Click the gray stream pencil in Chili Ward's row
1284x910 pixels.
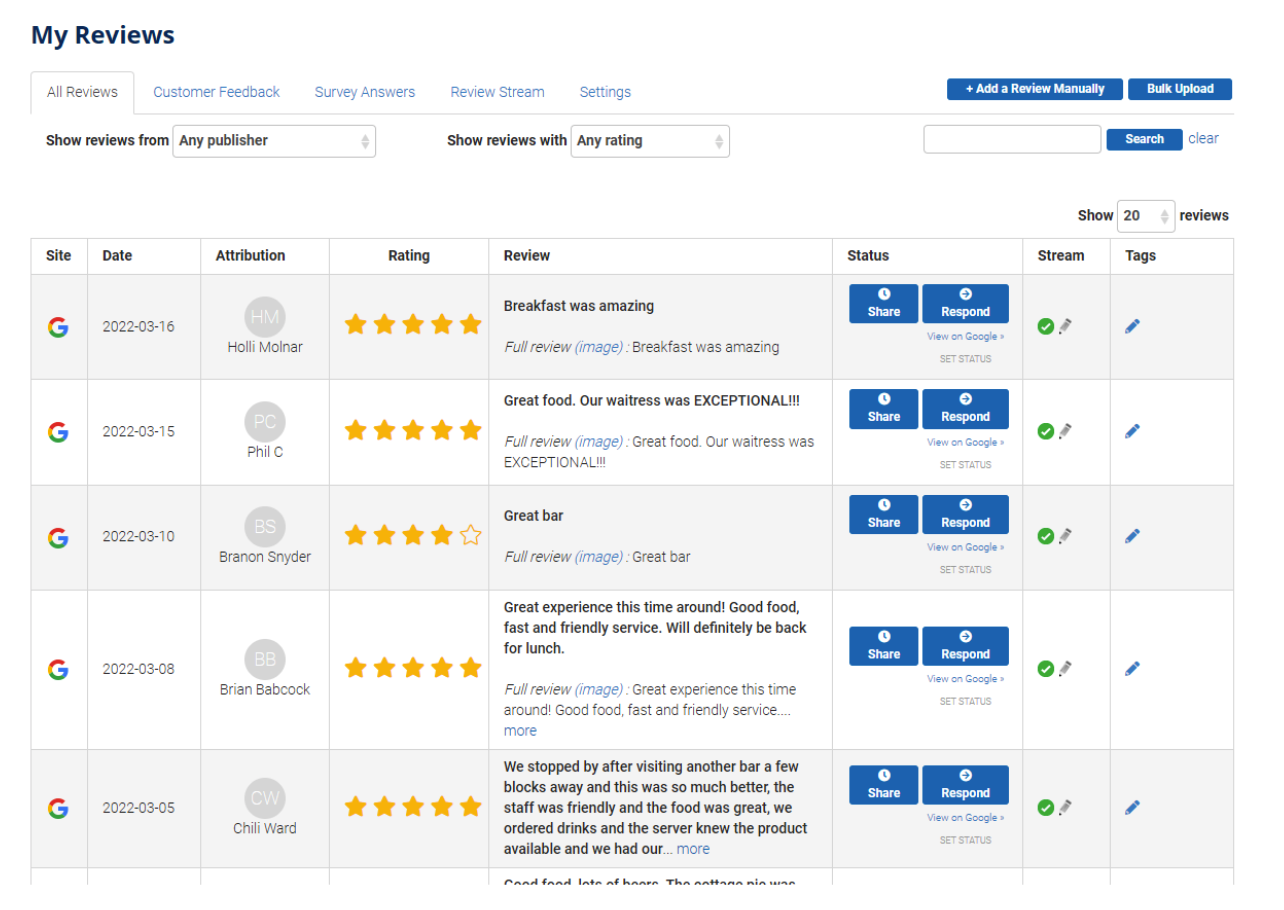1066,807
